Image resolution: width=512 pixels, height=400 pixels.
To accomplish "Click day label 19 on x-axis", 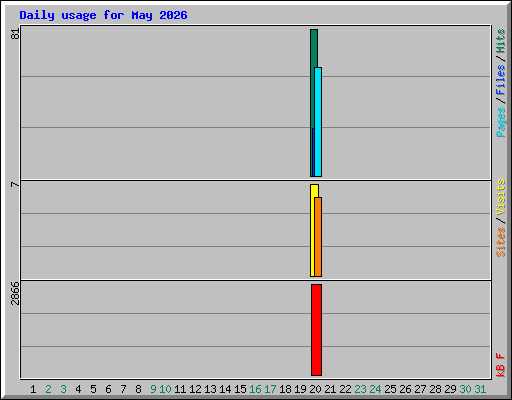I will point(300,389).
